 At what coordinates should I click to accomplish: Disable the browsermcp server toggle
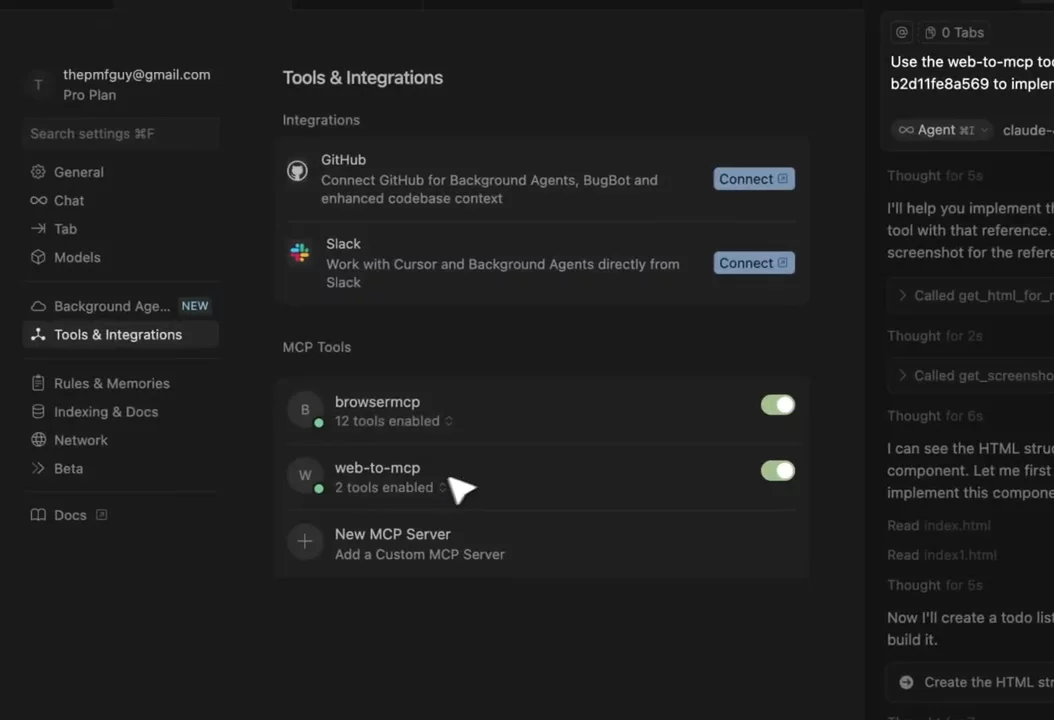tap(777, 405)
